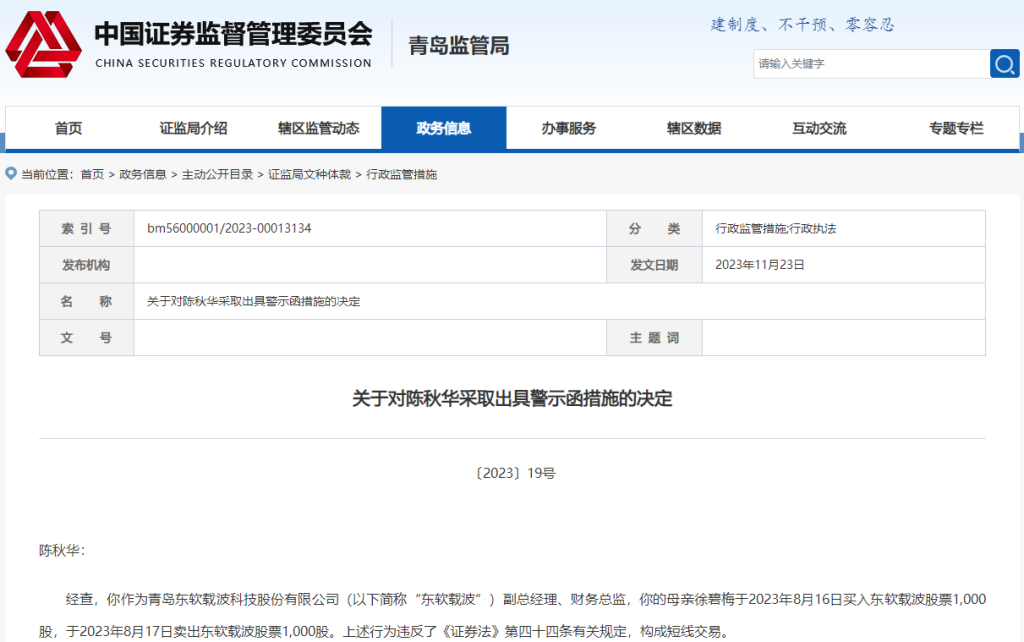Go to the 辖区数据 tab

point(694,129)
